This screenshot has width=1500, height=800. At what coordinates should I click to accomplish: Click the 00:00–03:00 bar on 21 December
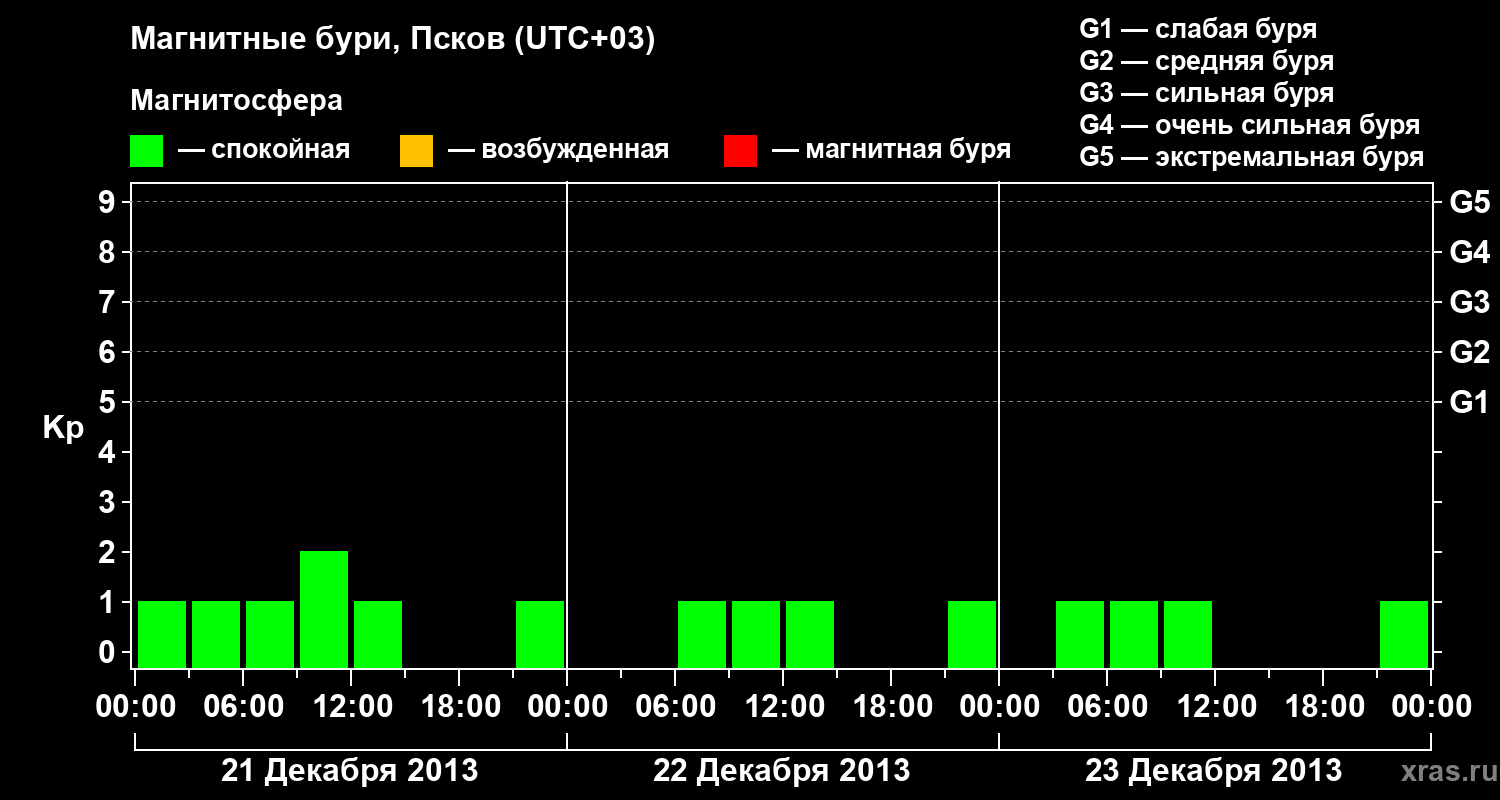[162, 634]
